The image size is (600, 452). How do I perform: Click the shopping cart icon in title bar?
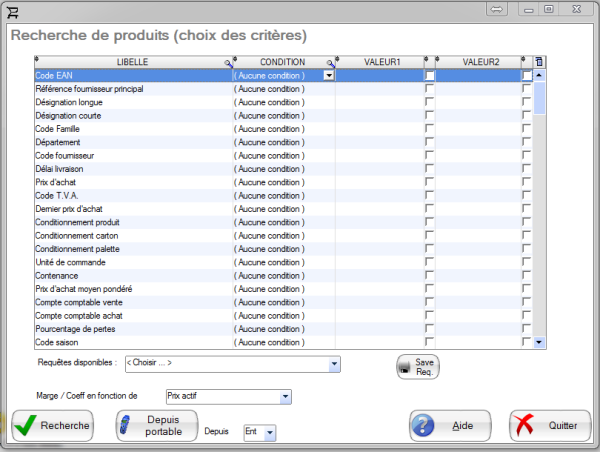(13, 9)
